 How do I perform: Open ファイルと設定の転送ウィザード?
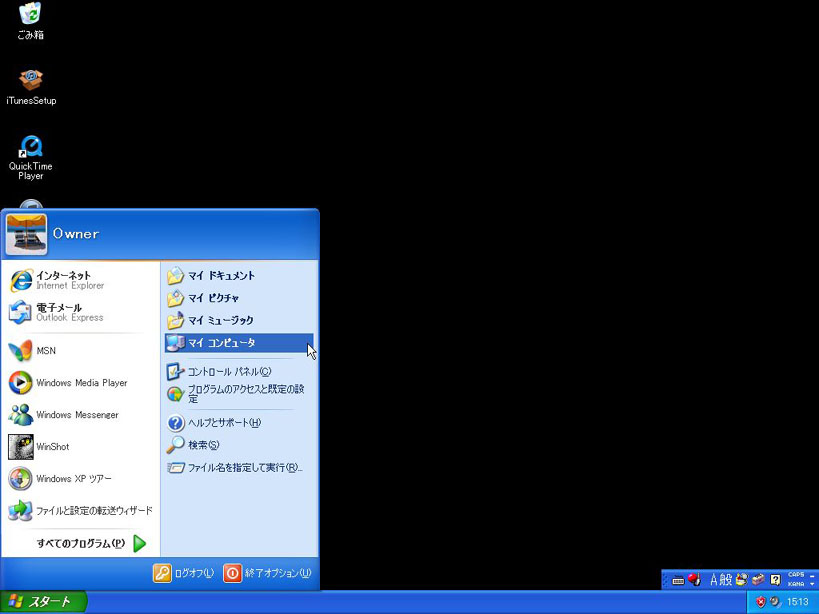click(81, 511)
